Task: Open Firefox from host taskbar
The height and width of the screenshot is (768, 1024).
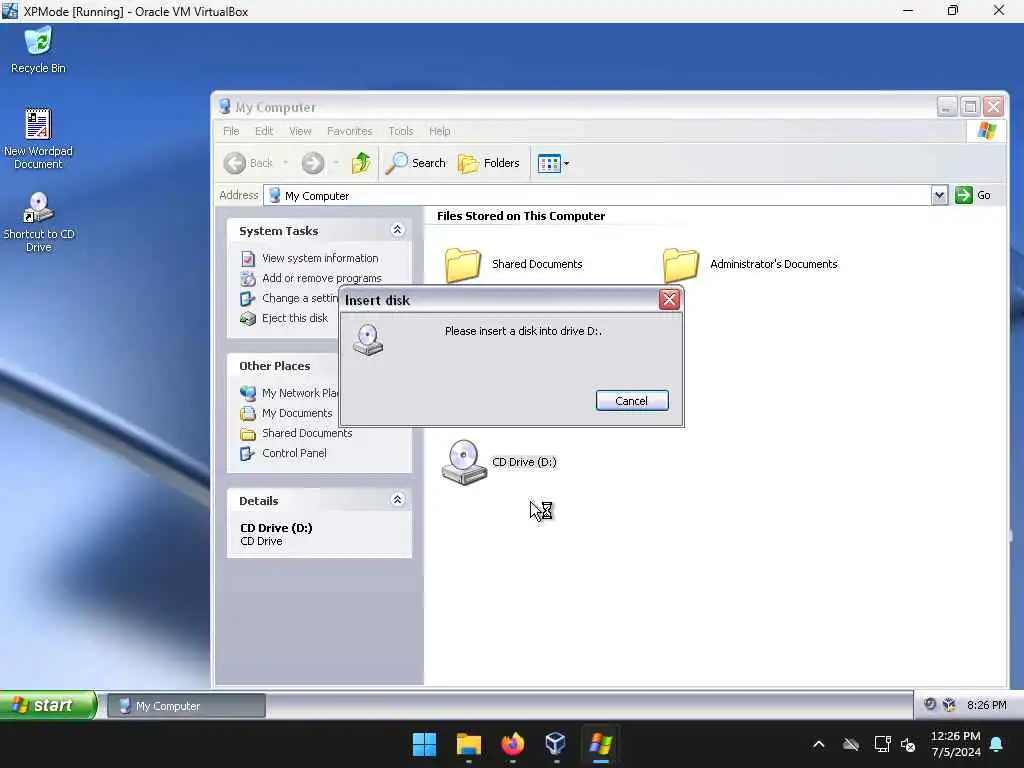Action: coord(513,744)
